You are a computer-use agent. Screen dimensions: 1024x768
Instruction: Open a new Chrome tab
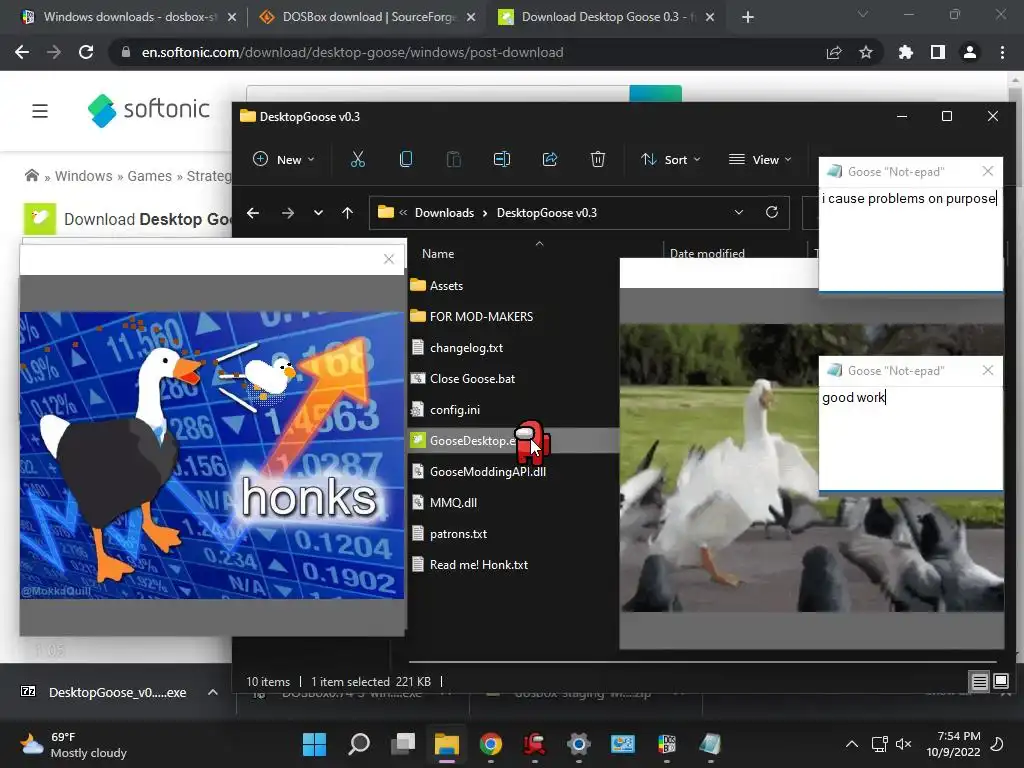coord(748,17)
